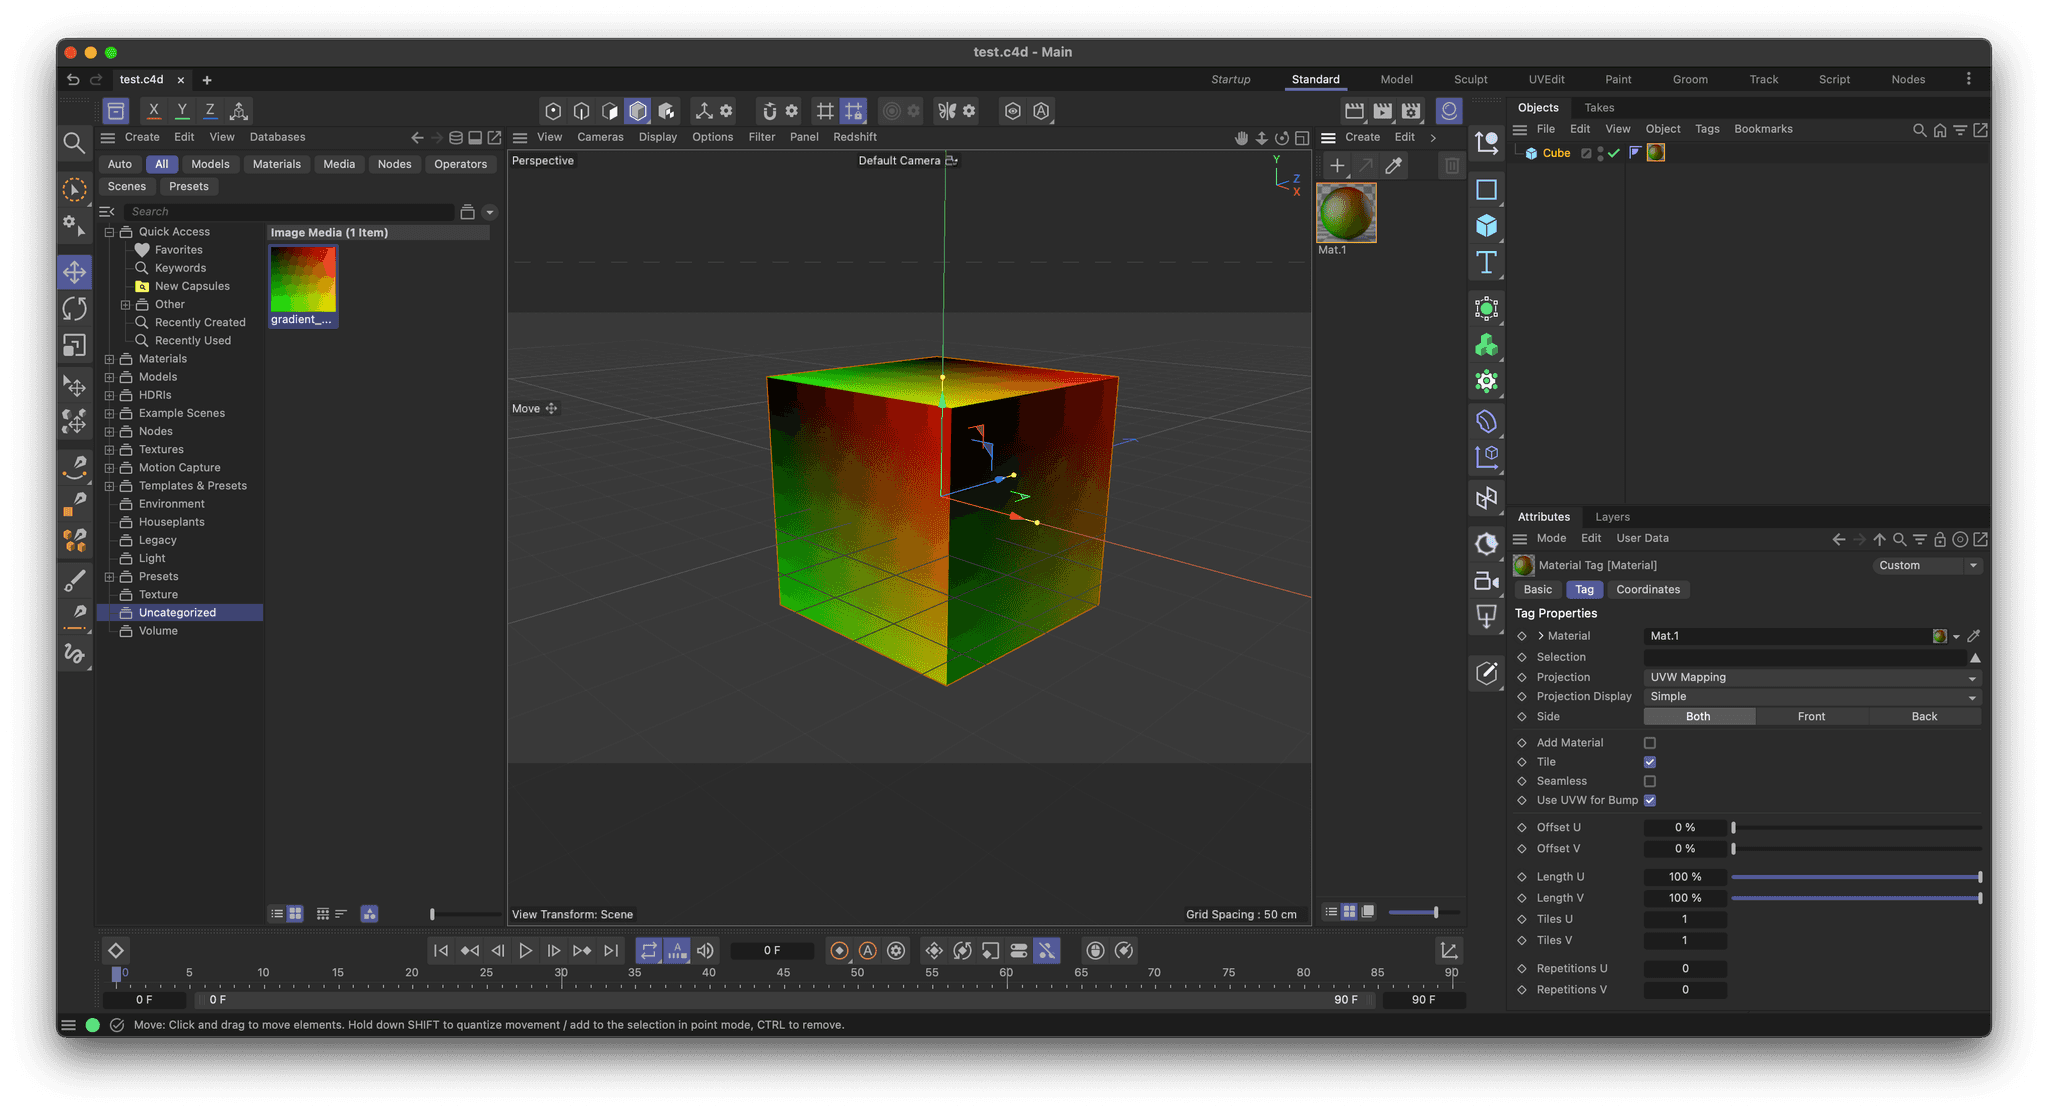Expand the Materials folder in browser
This screenshot has height=1112, width=2048.
[x=110, y=359]
